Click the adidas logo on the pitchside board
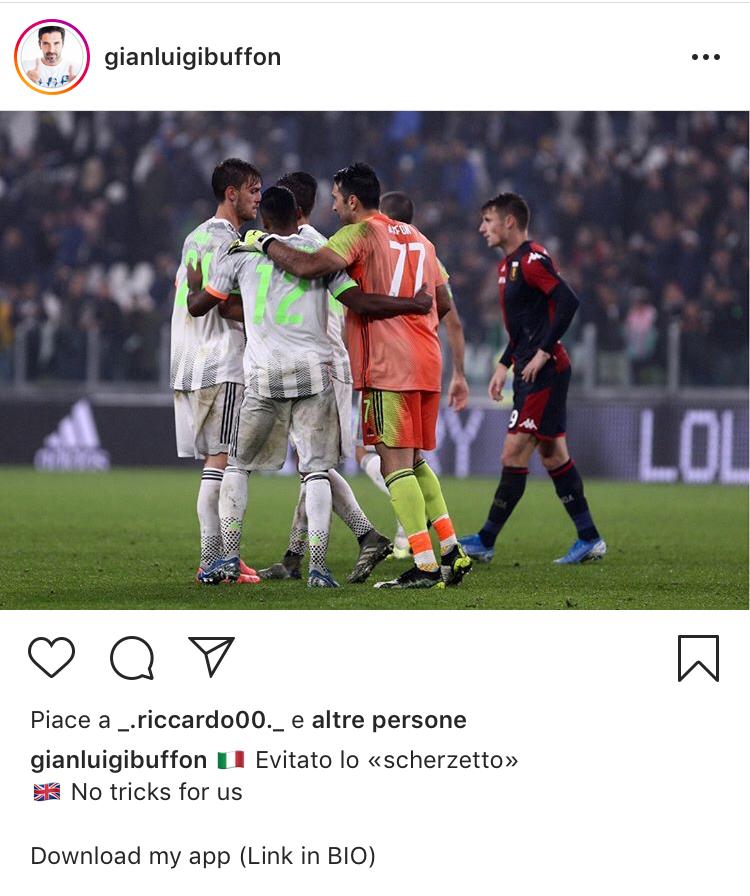750x896 pixels. (73, 435)
